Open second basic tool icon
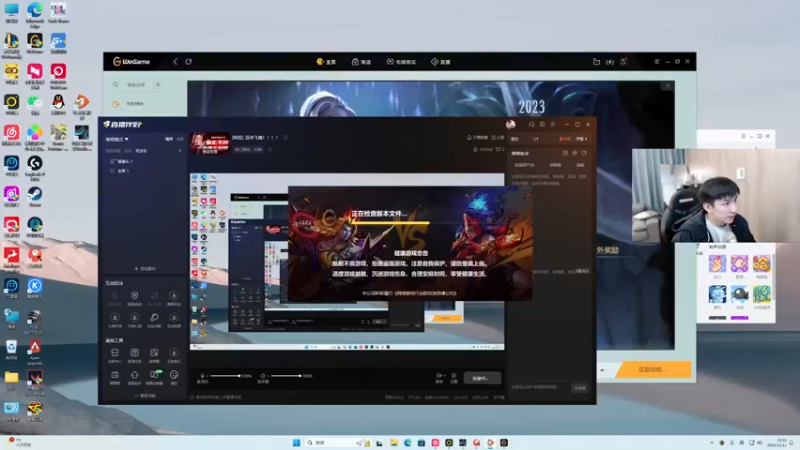Image resolution: width=800 pixels, height=450 pixels. 135,355
